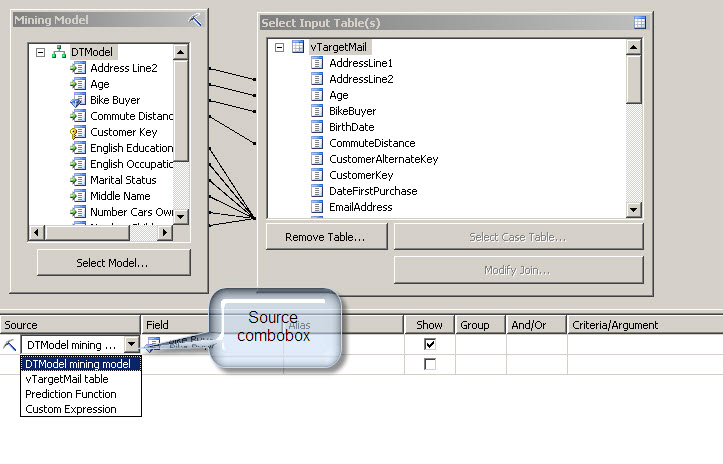Click the Age column icon in Mining Model

tap(78, 84)
